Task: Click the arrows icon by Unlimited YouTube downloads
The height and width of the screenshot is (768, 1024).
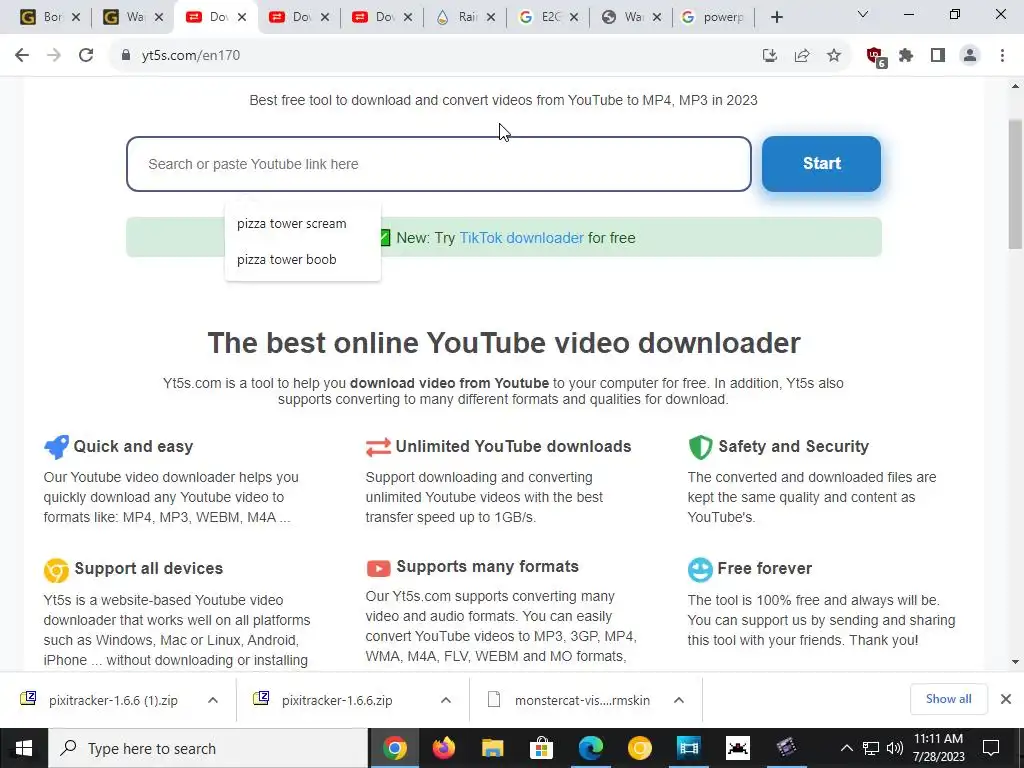Action: pos(378,447)
